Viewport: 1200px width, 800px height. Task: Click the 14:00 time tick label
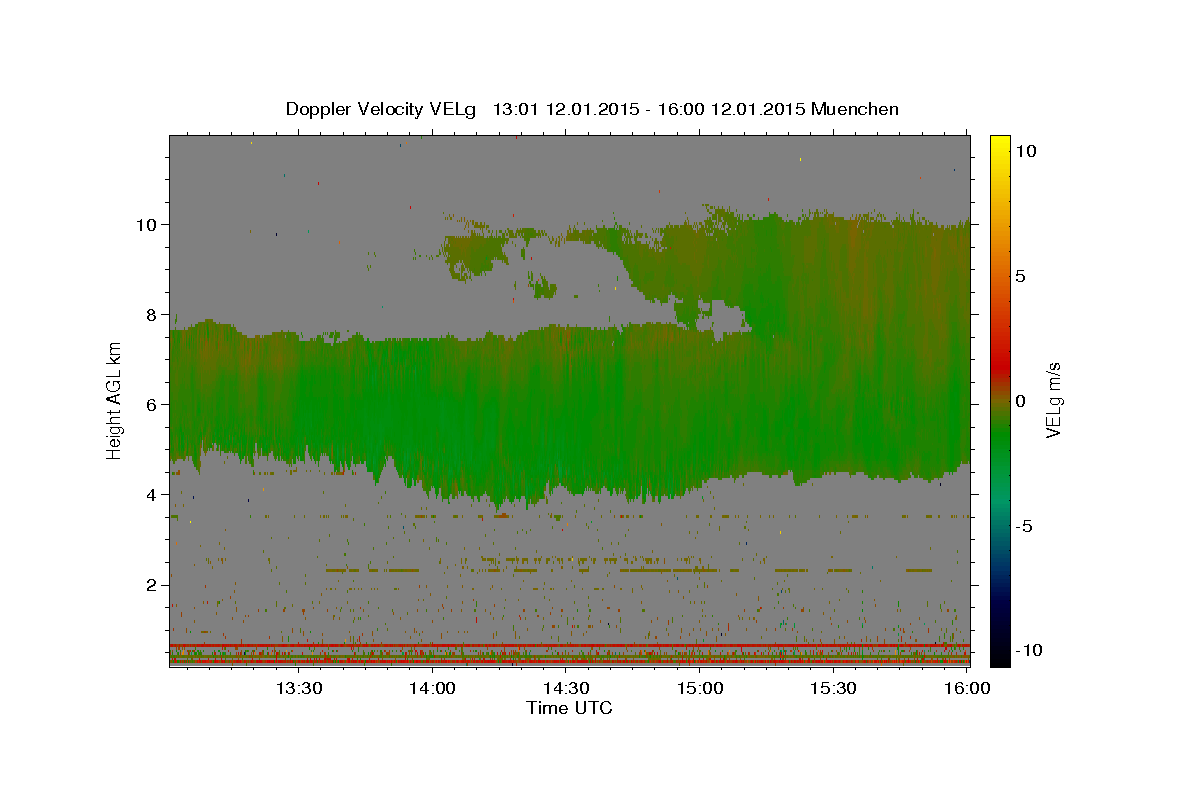[x=433, y=688]
